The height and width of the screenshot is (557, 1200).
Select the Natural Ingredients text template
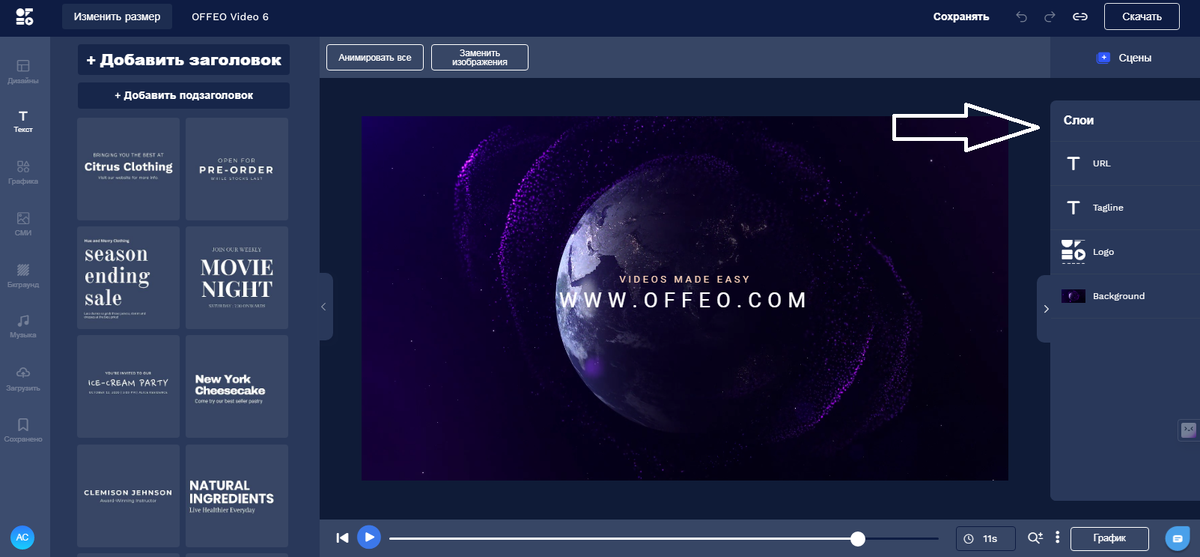coord(237,496)
